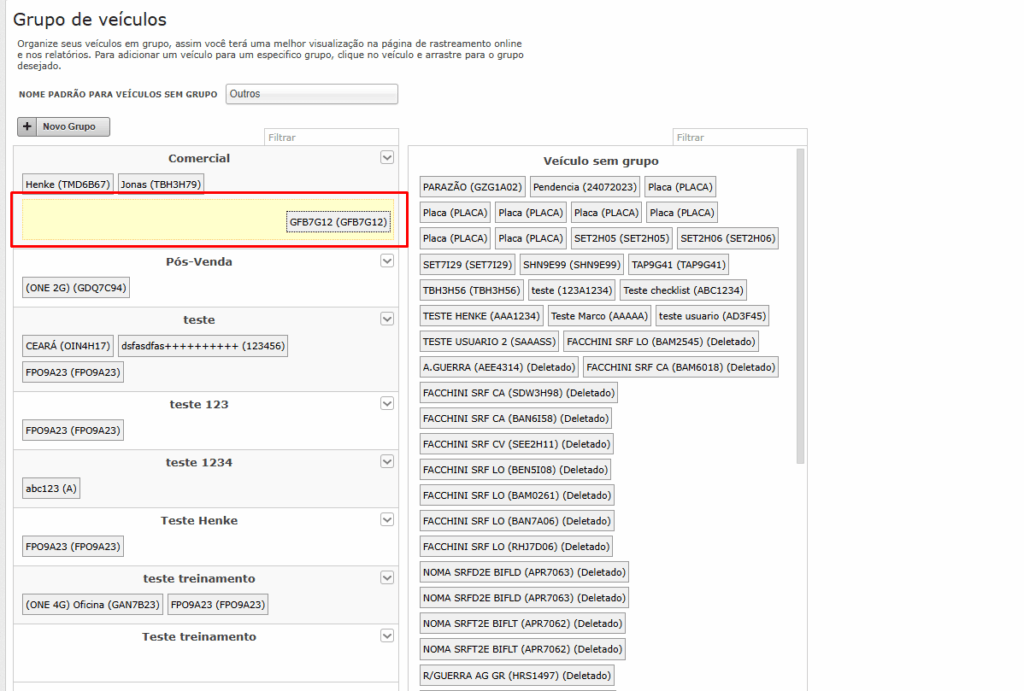This screenshot has height=691, width=1024.
Task: Open the Pós-Venda group dropdown arrow
Action: [387, 261]
